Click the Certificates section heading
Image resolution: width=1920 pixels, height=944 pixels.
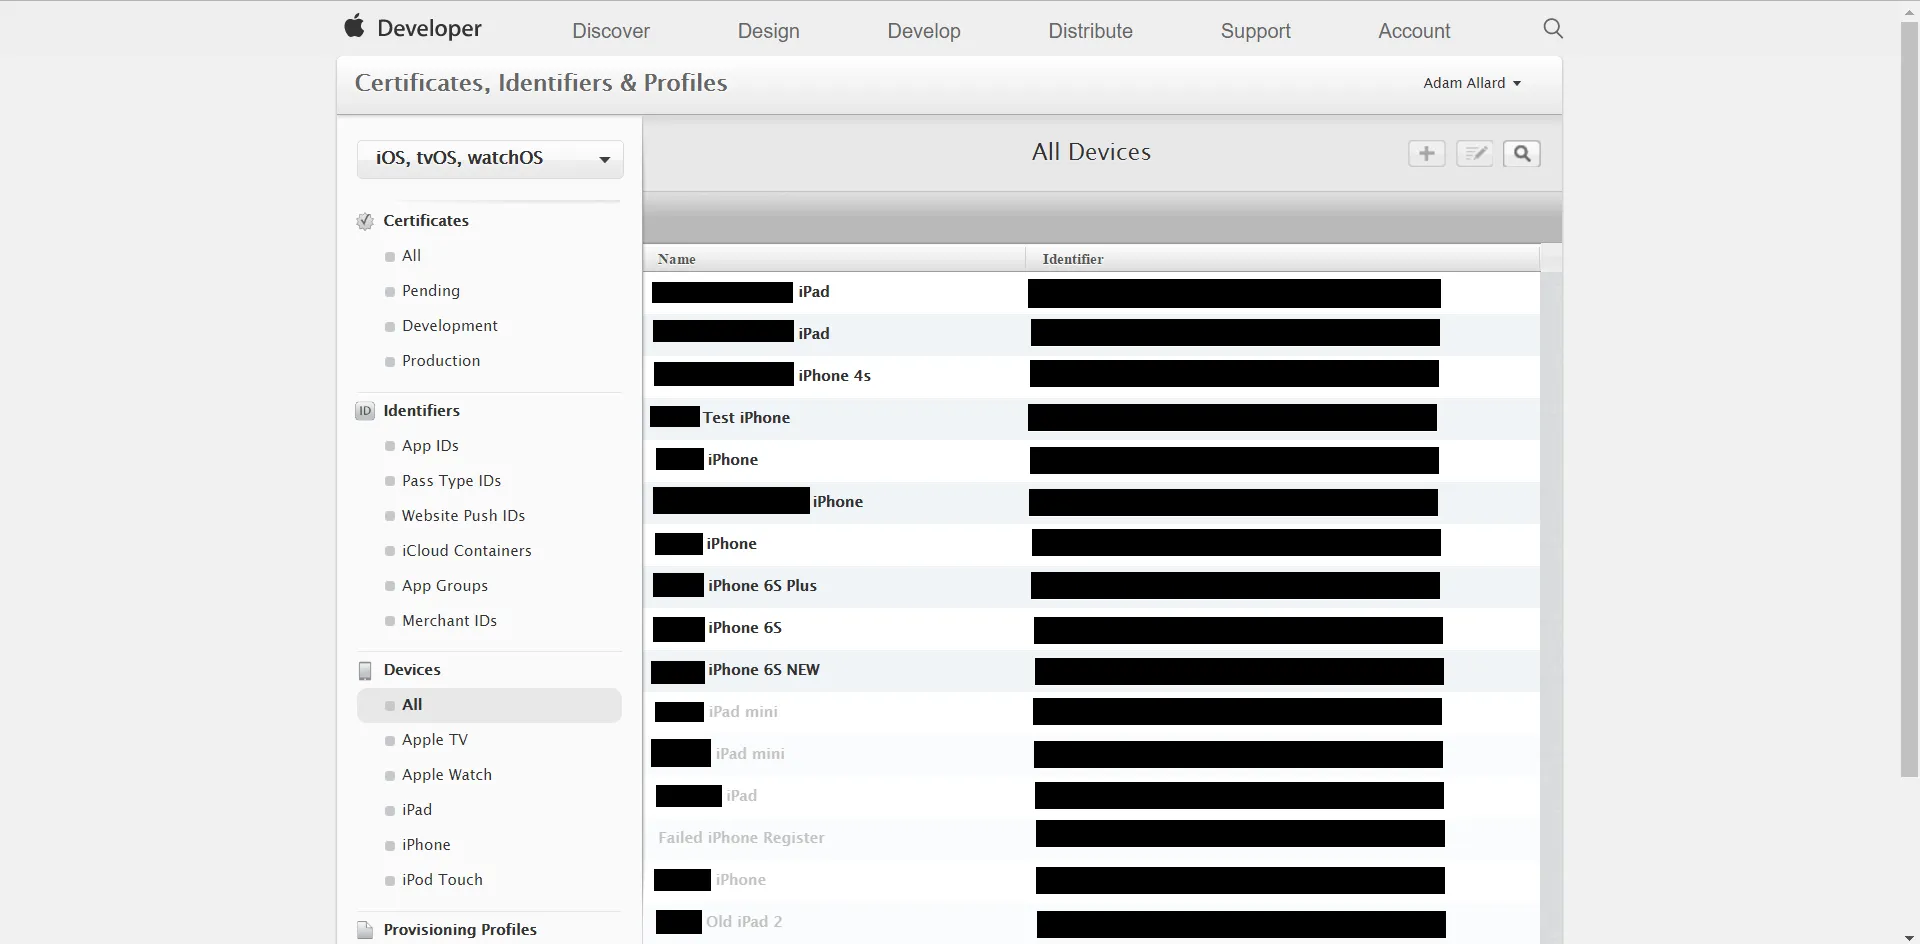[426, 221]
